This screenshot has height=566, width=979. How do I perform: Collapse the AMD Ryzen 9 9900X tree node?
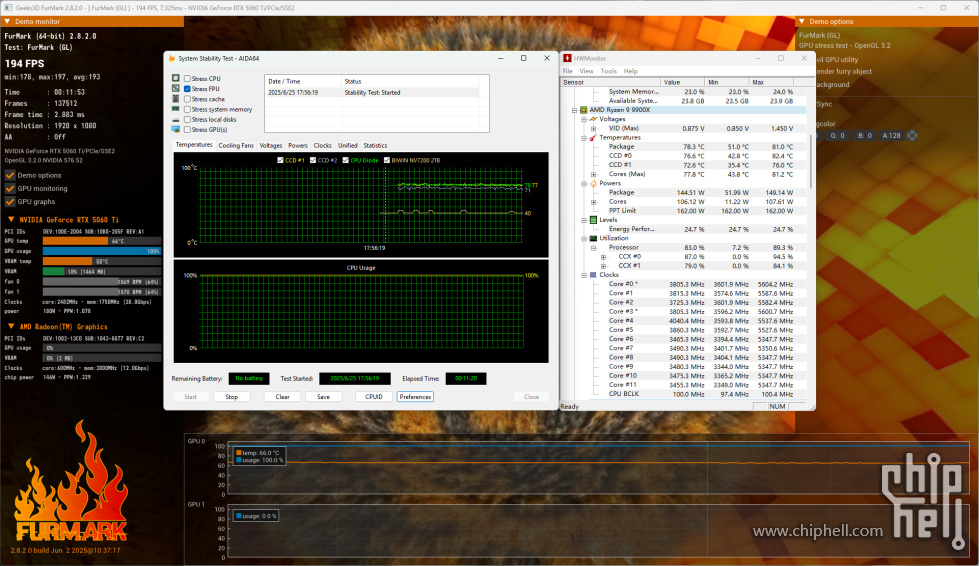(x=574, y=110)
